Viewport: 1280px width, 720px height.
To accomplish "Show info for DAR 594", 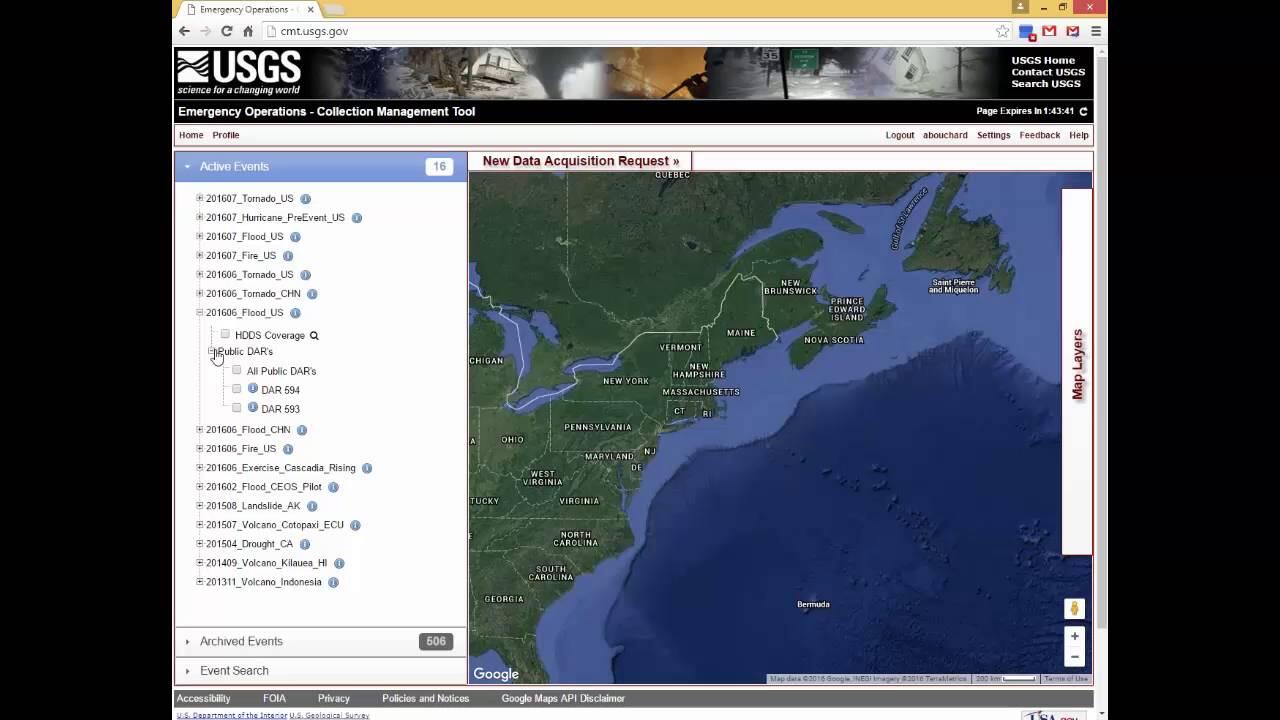I will coord(253,389).
